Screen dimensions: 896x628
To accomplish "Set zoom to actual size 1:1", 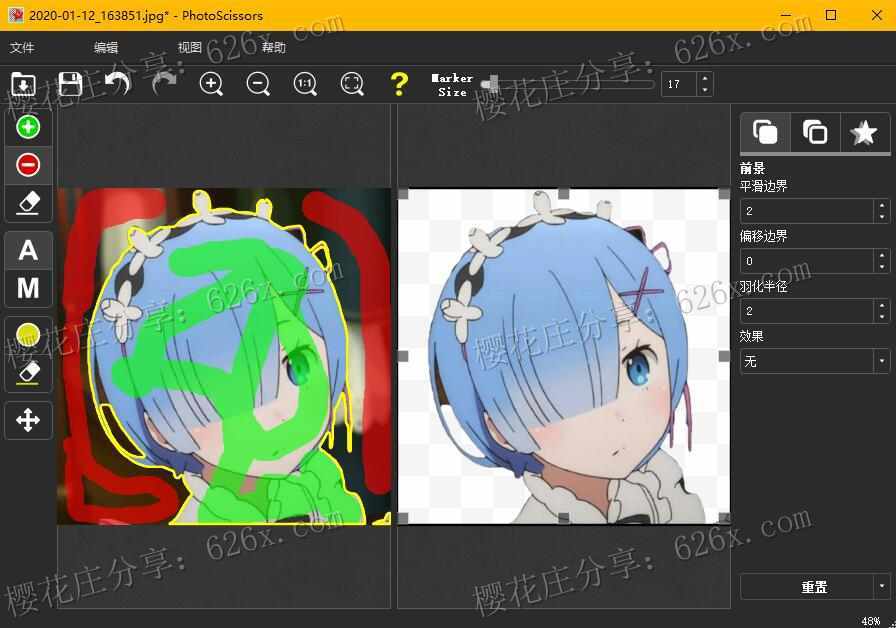I will [x=305, y=84].
